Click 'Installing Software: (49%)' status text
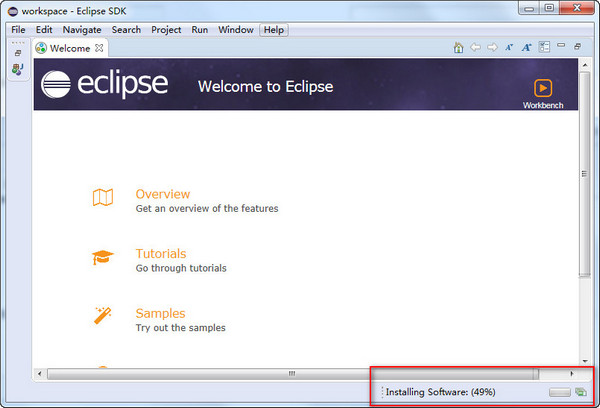The width and height of the screenshot is (600, 408). point(440,392)
